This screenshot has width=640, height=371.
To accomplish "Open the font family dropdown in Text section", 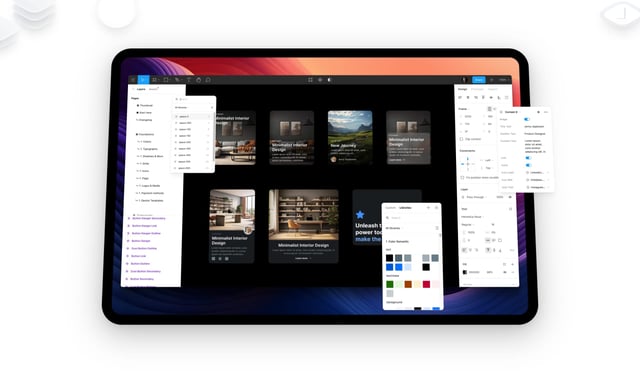I will pos(473,217).
